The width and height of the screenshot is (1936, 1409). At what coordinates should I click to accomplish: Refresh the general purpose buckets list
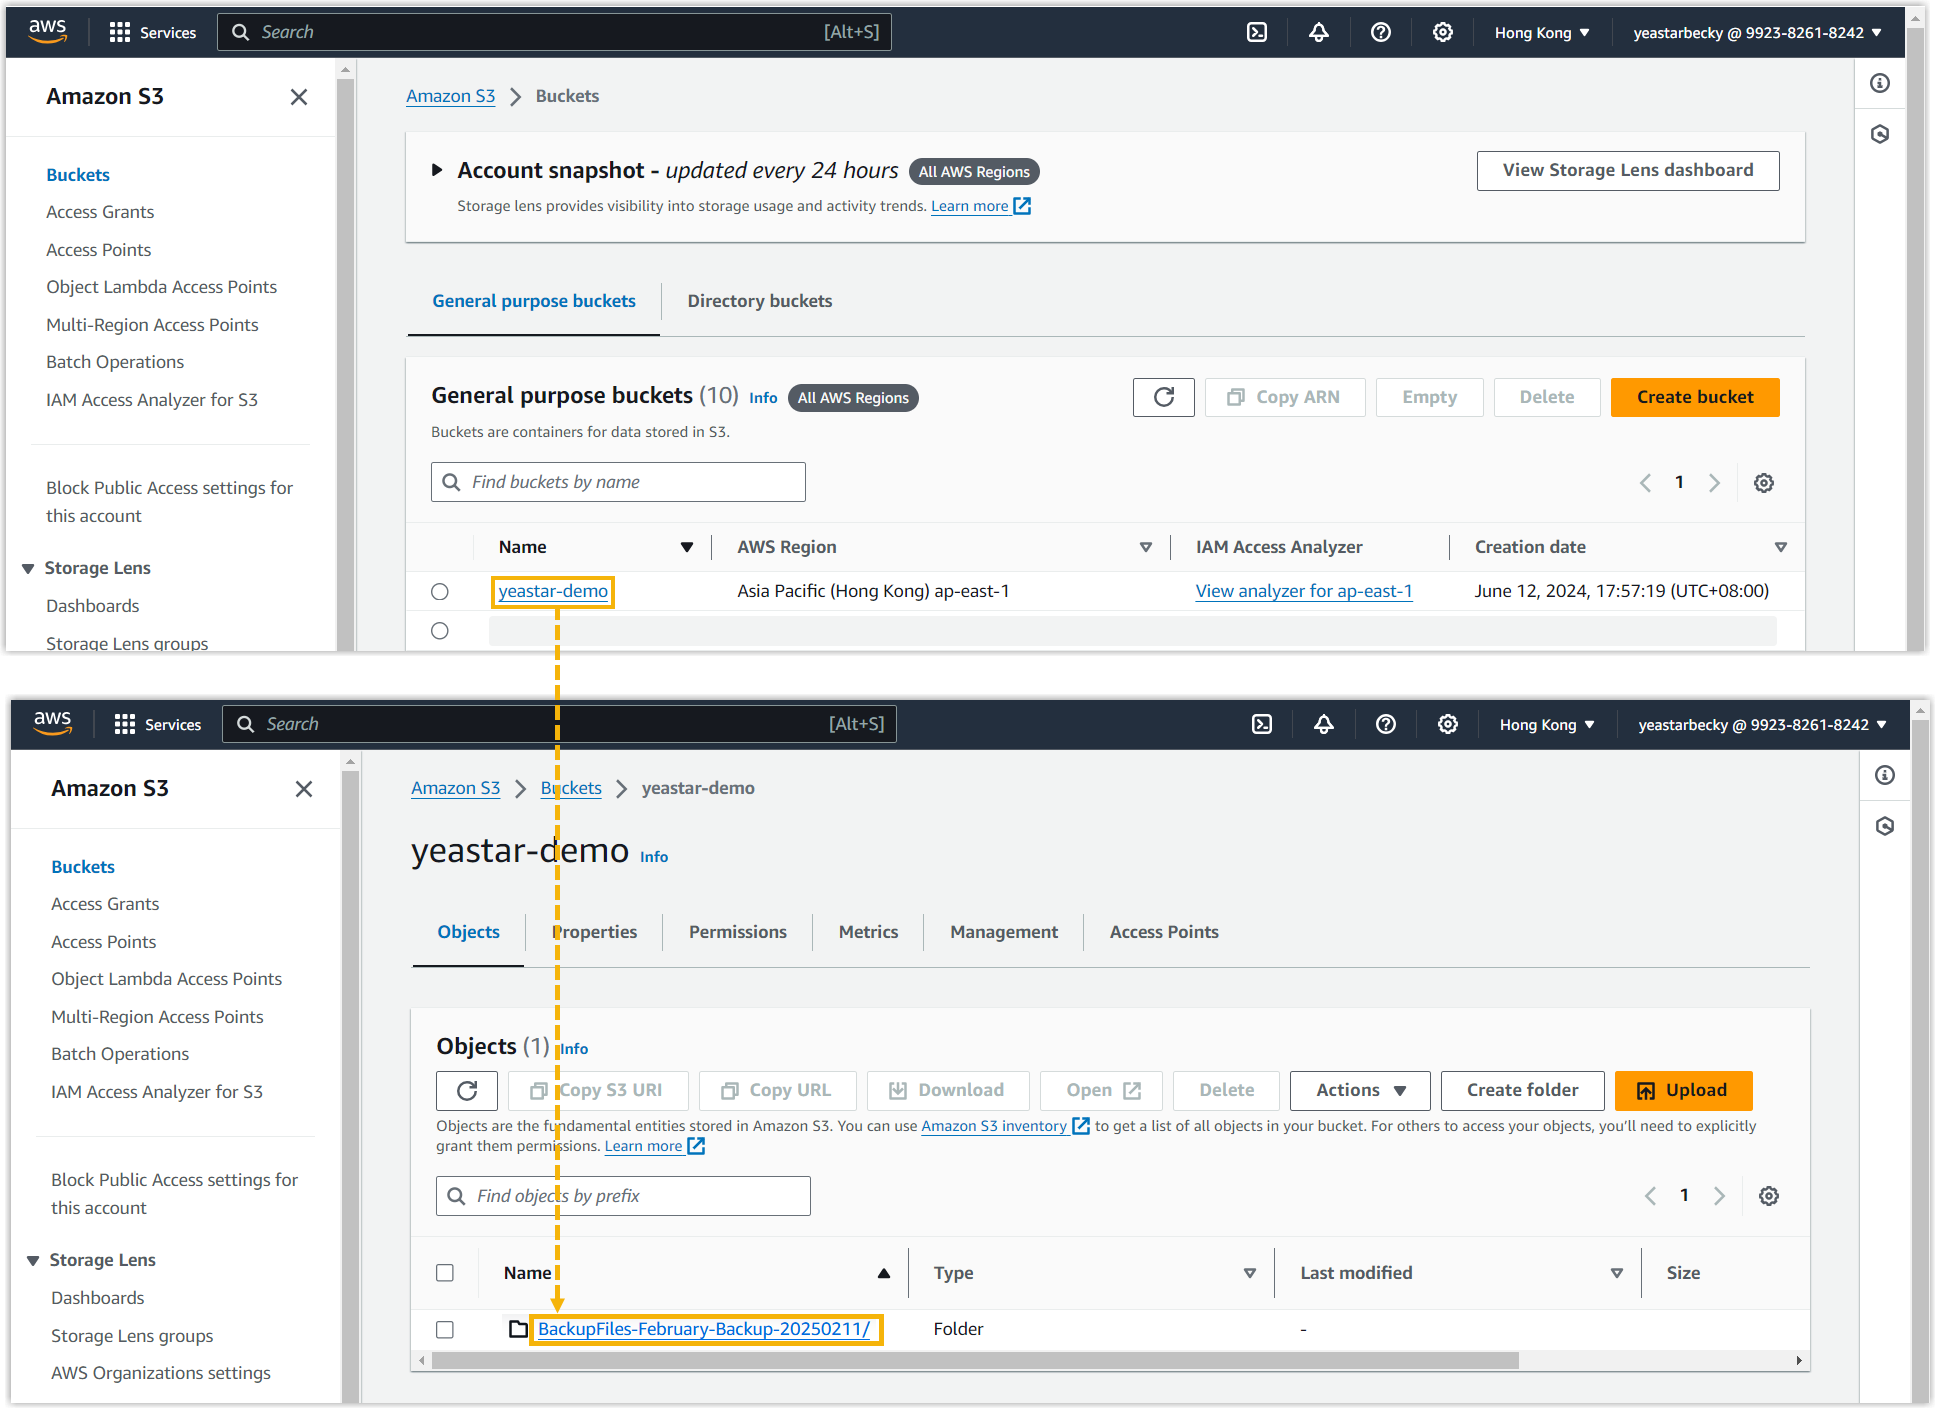click(x=1163, y=397)
